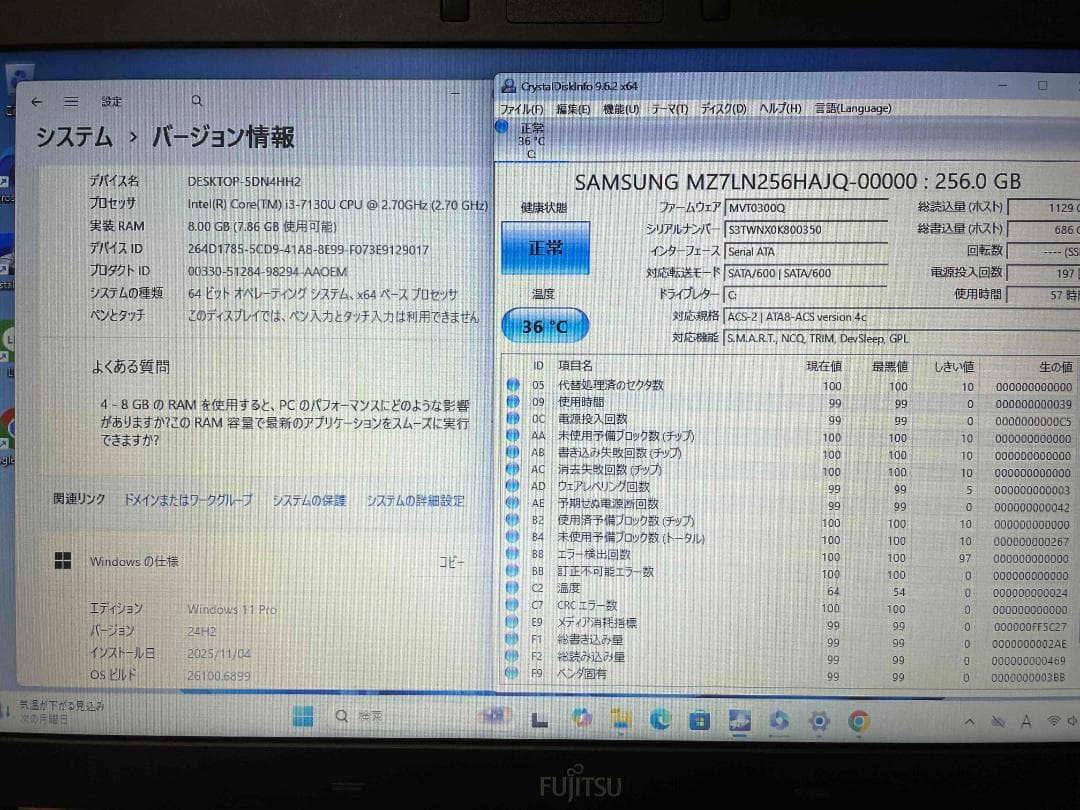The image size is (1080, 810).
Task: Open Wi-Fi network tray icon
Action: [1053, 721]
